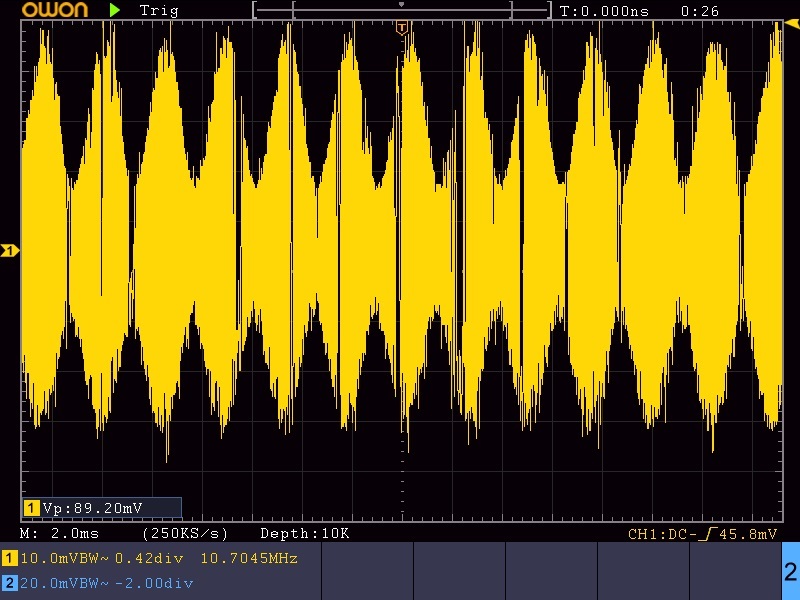
Task: Click the yellow trigger level arrow at right edge
Action: click(792, 23)
